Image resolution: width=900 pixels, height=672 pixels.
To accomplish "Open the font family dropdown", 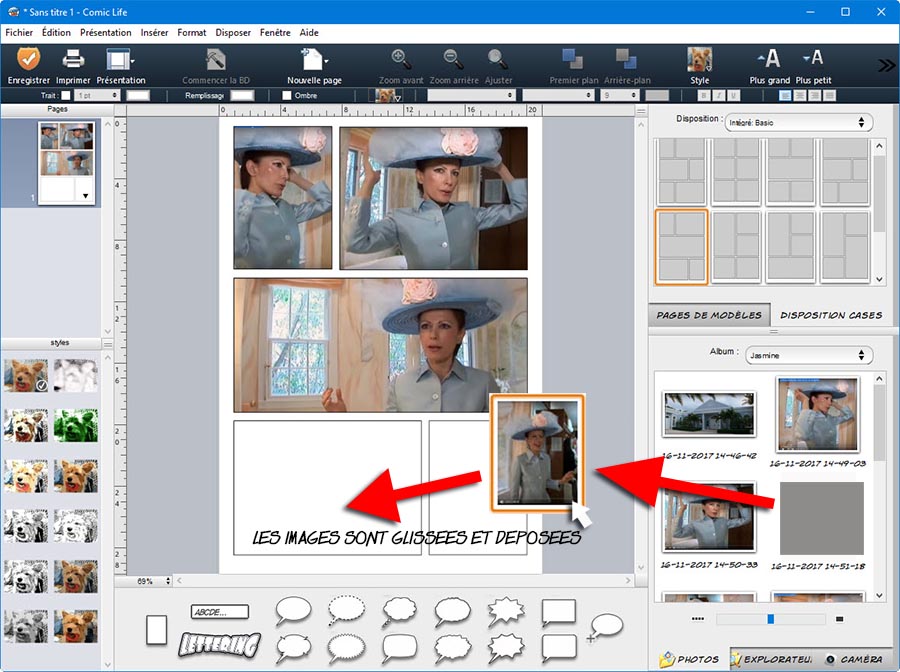I will click(471, 95).
